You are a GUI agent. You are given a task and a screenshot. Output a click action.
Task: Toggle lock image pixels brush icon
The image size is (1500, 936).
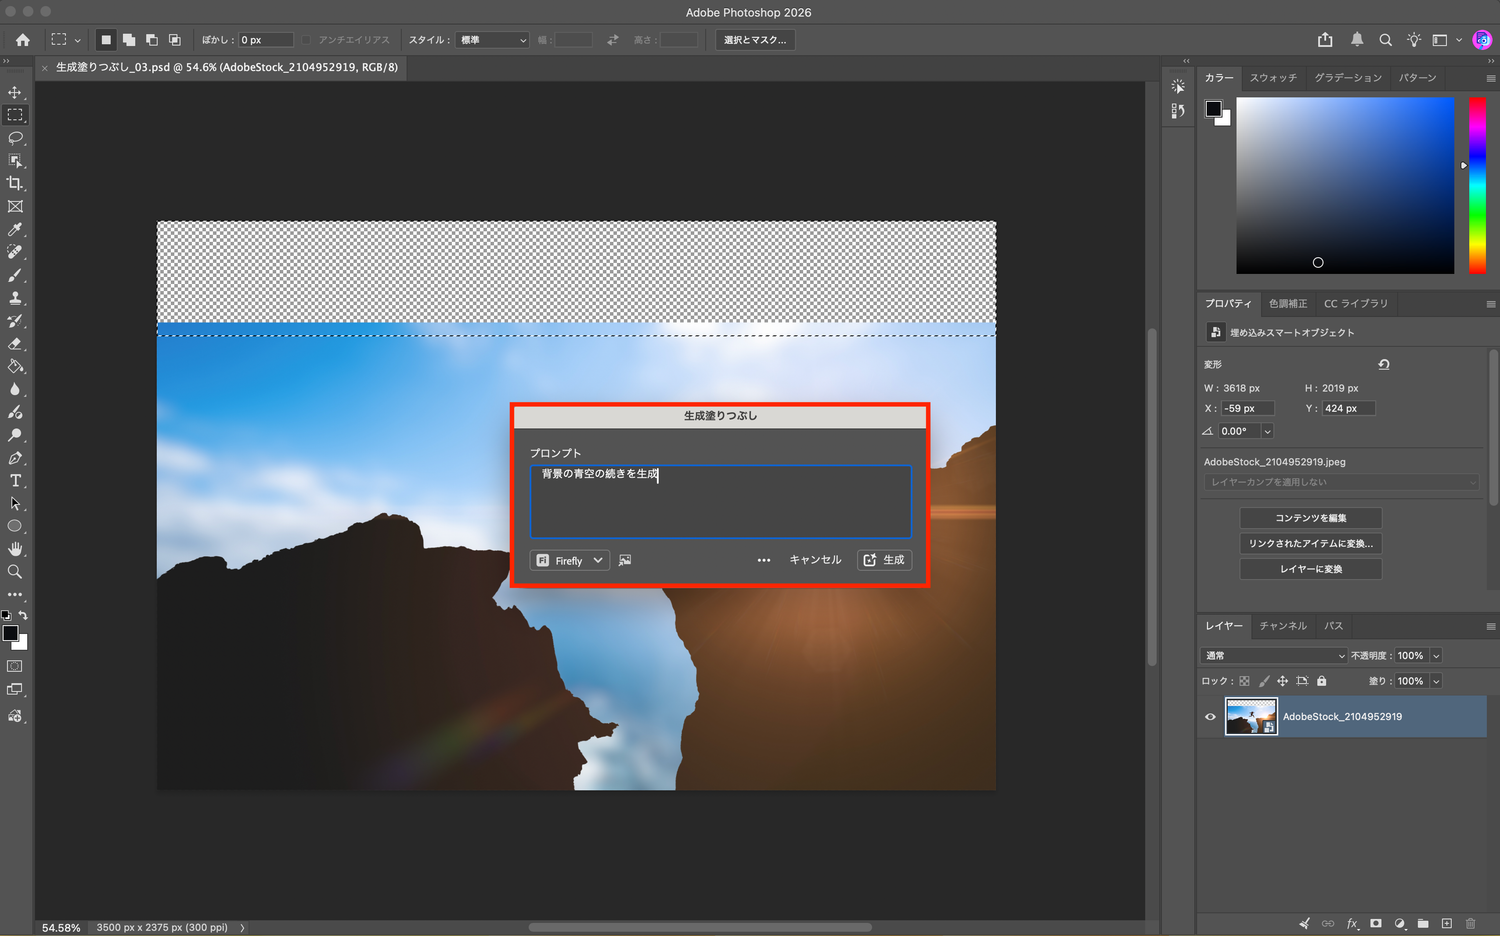coord(1264,681)
